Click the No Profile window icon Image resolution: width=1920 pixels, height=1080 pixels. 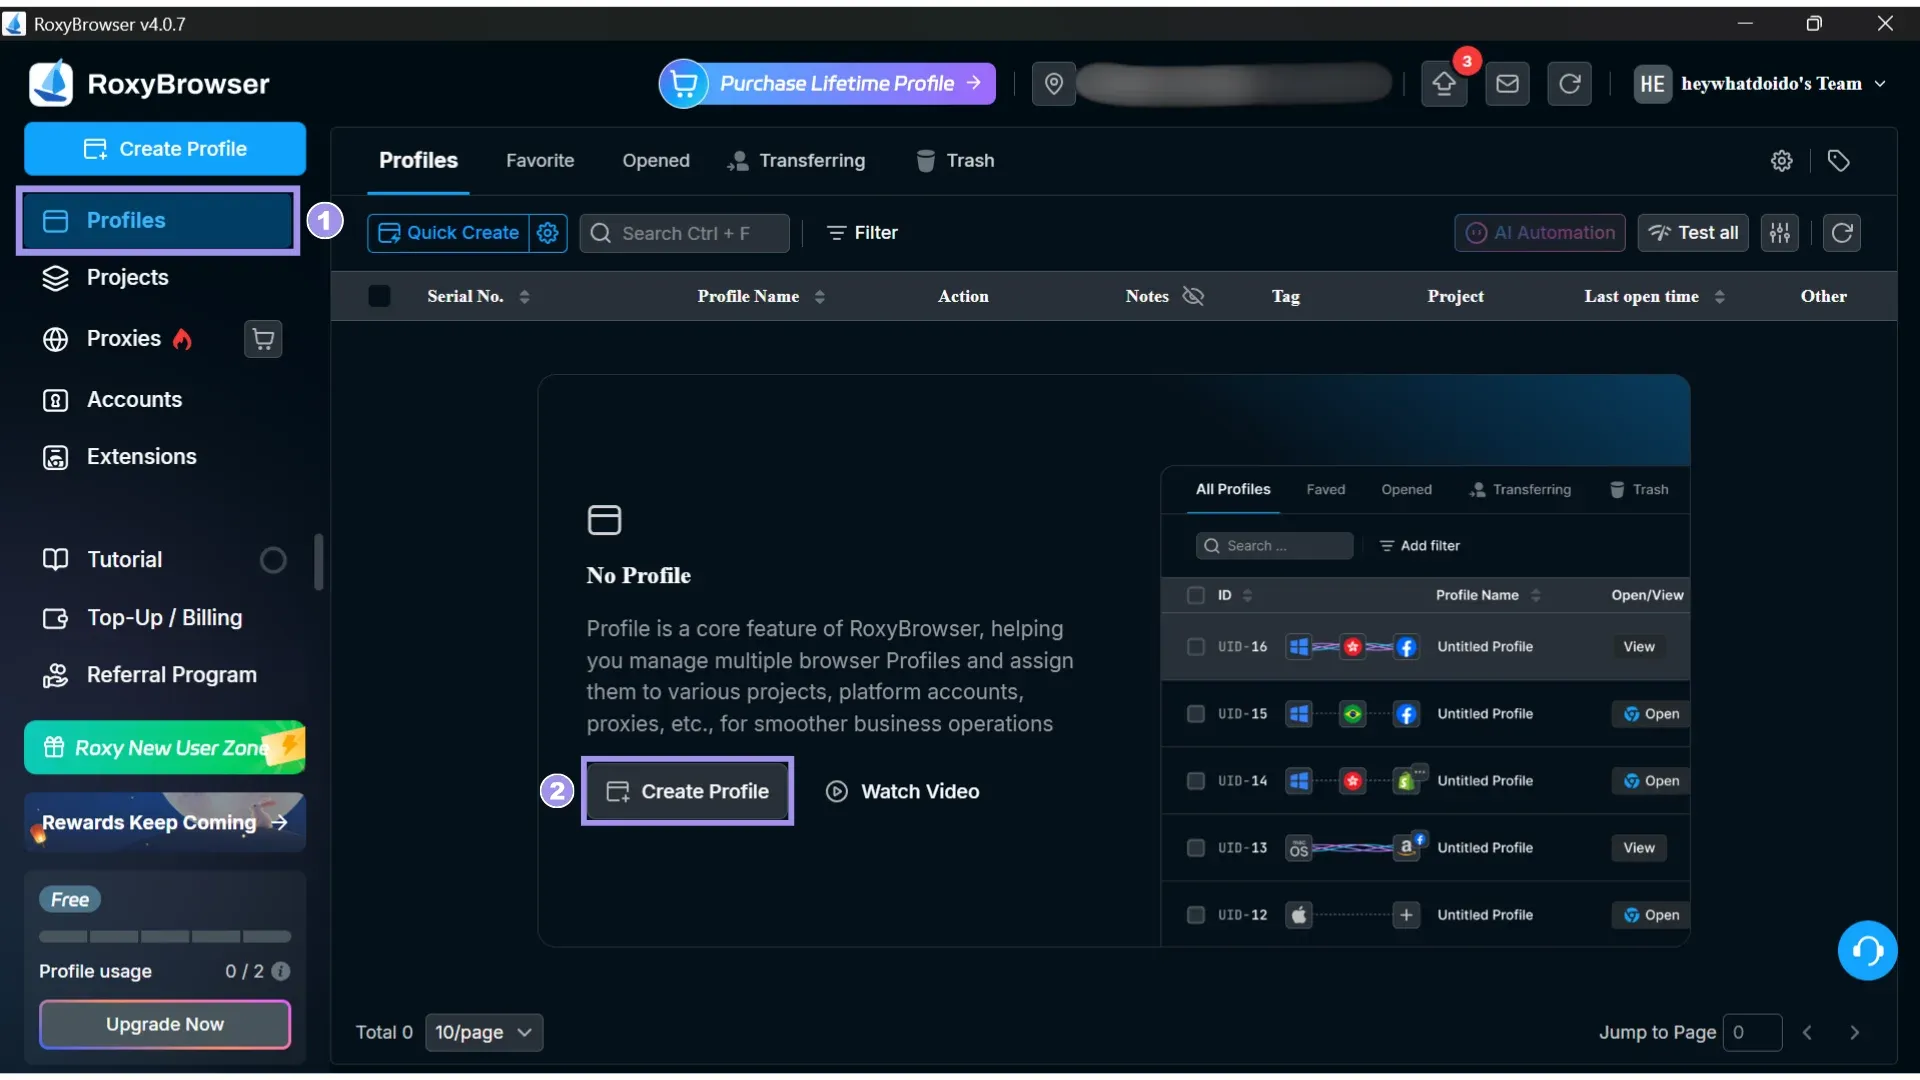point(604,520)
